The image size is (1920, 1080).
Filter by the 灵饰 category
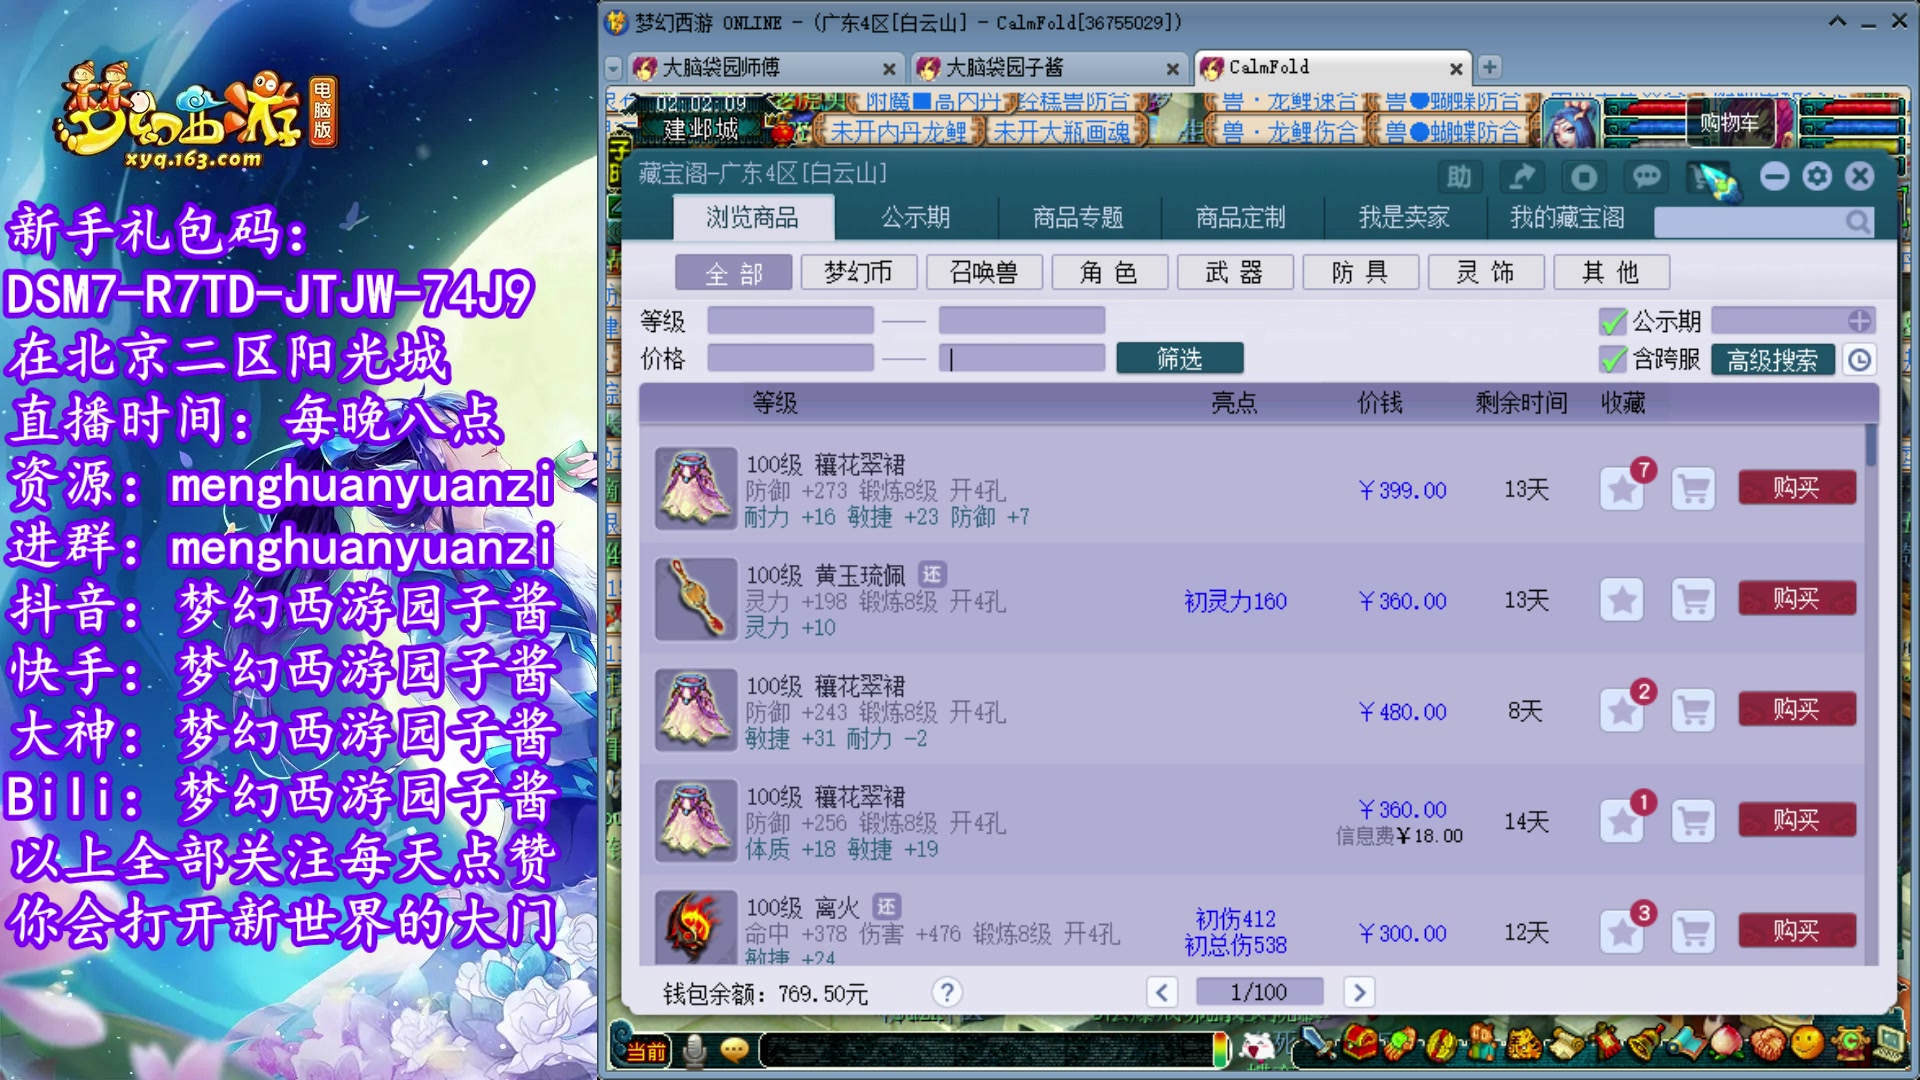click(x=1486, y=272)
